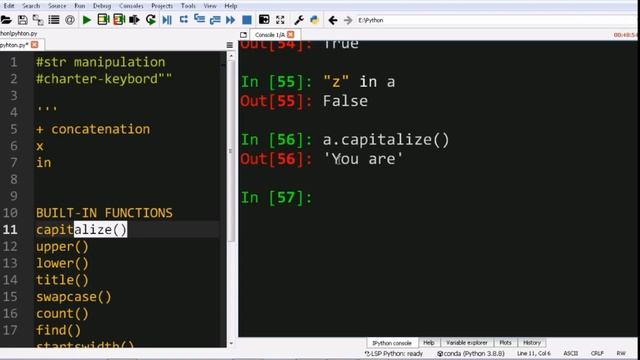
Task: Click a.capitalize() in console input 56
Action: click(386, 140)
